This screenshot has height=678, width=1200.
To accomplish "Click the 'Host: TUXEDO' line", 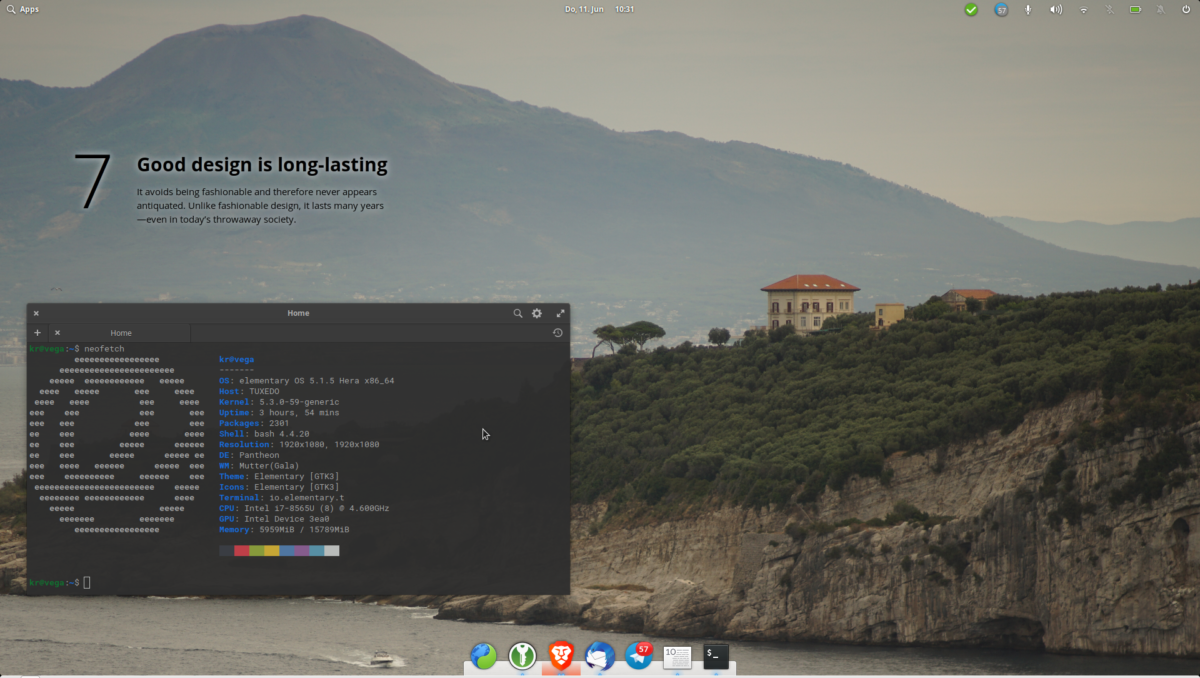I will pyautogui.click(x=249, y=391).
